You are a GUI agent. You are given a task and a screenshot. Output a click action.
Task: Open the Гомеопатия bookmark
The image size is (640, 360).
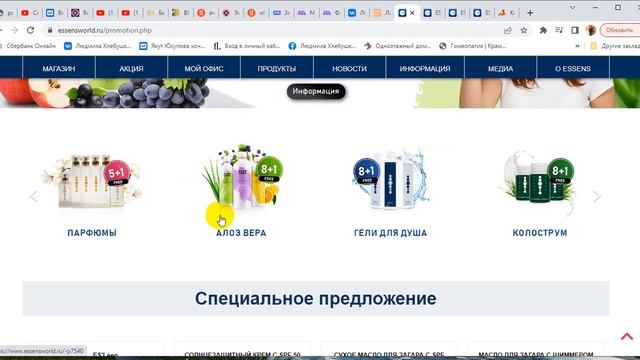tap(472, 46)
